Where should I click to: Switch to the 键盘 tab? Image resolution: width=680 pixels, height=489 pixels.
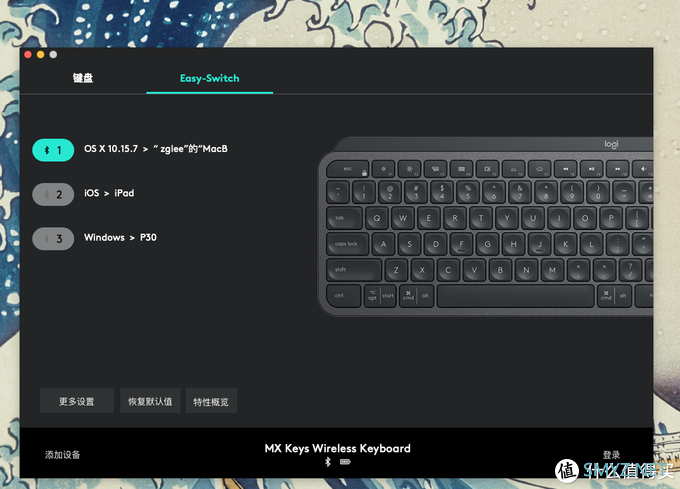point(83,78)
